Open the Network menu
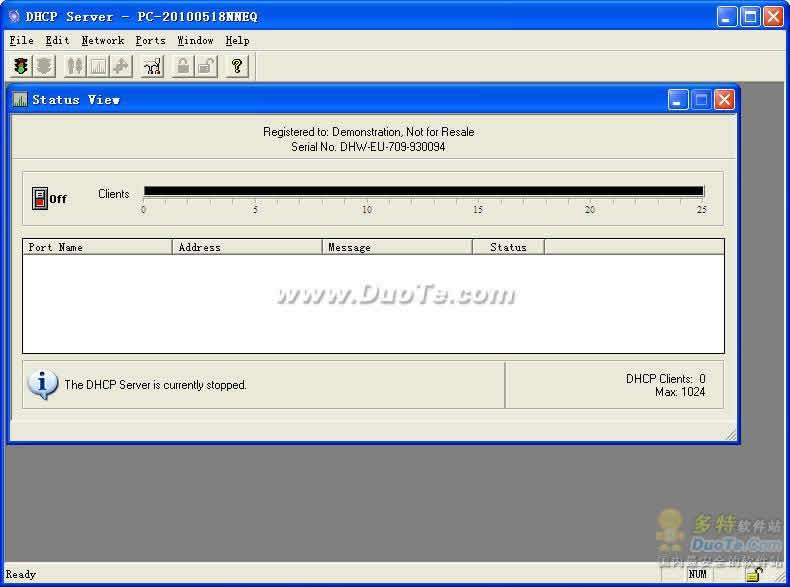 pos(103,40)
